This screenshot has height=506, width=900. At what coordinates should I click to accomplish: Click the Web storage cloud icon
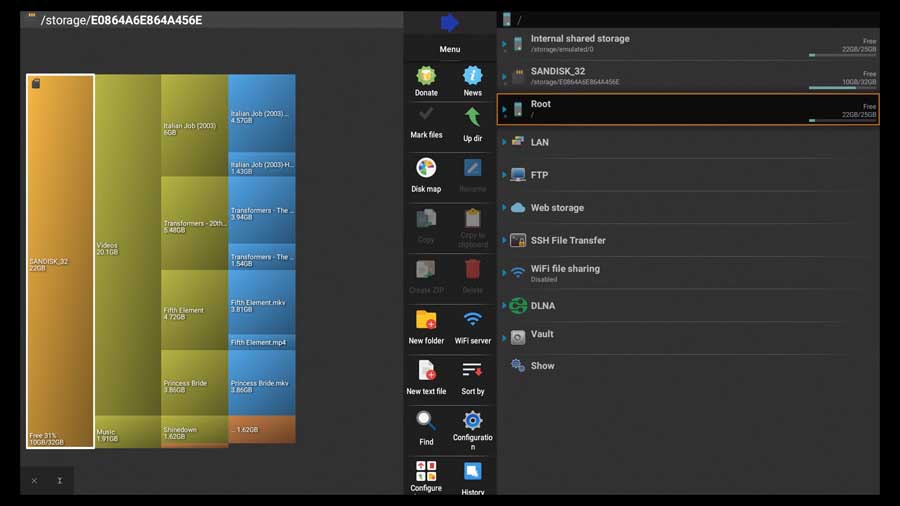(518, 207)
